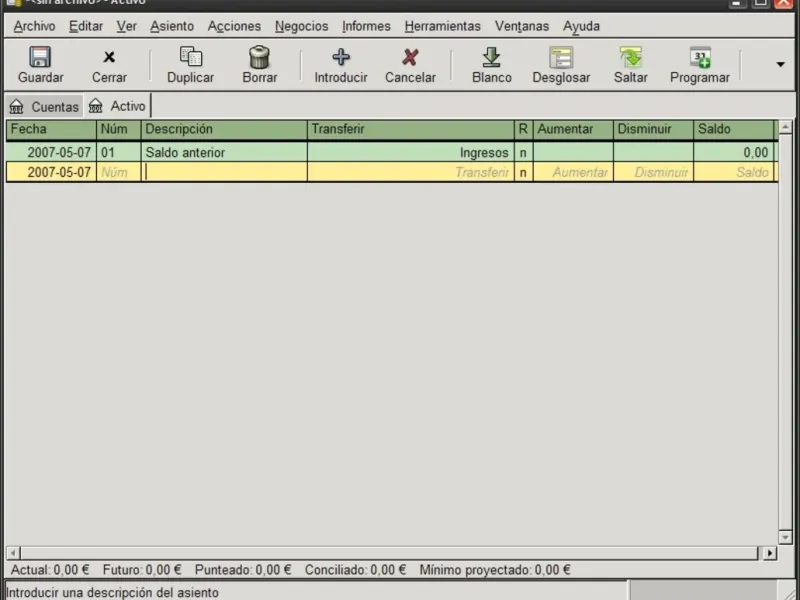Open the Ventanas menu
This screenshot has width=800, height=600.
pos(521,26)
